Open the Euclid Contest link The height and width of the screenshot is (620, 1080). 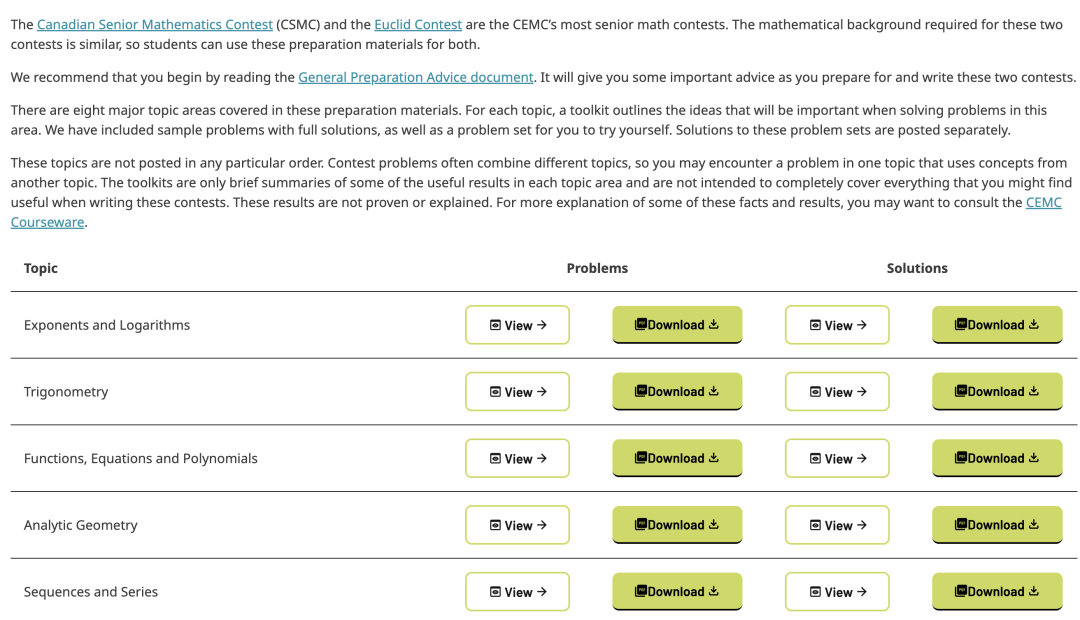418,24
